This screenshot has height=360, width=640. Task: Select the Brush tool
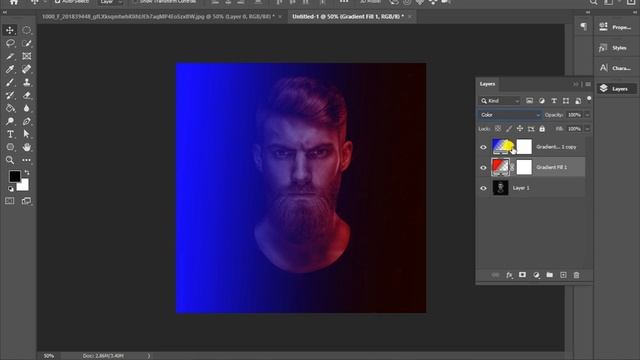[10, 82]
